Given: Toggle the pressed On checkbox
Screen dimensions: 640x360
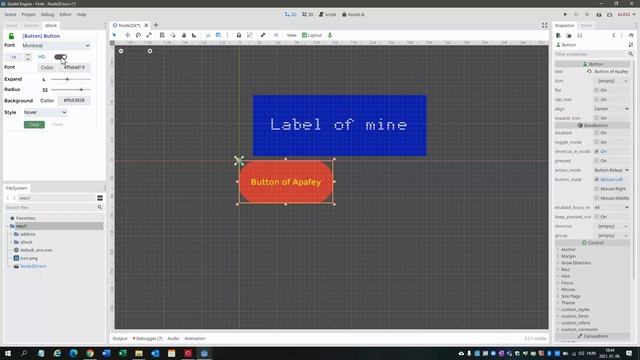Looking at the screenshot, I should 597,161.
